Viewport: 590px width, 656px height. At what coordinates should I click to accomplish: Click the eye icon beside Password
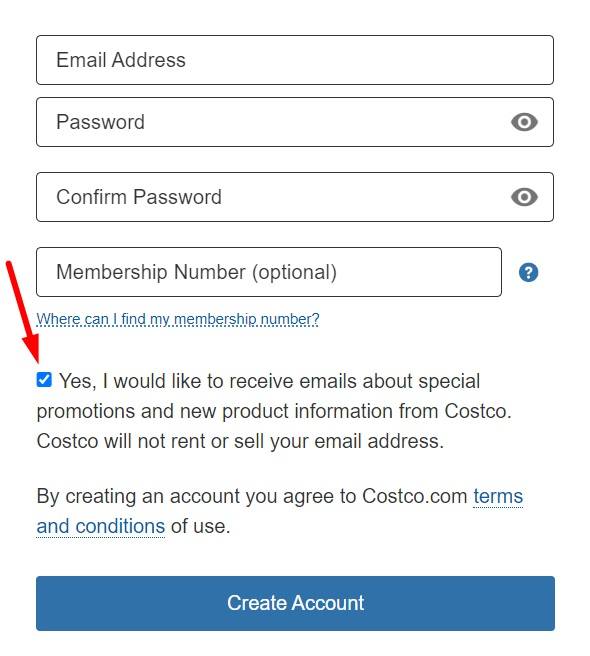point(524,122)
